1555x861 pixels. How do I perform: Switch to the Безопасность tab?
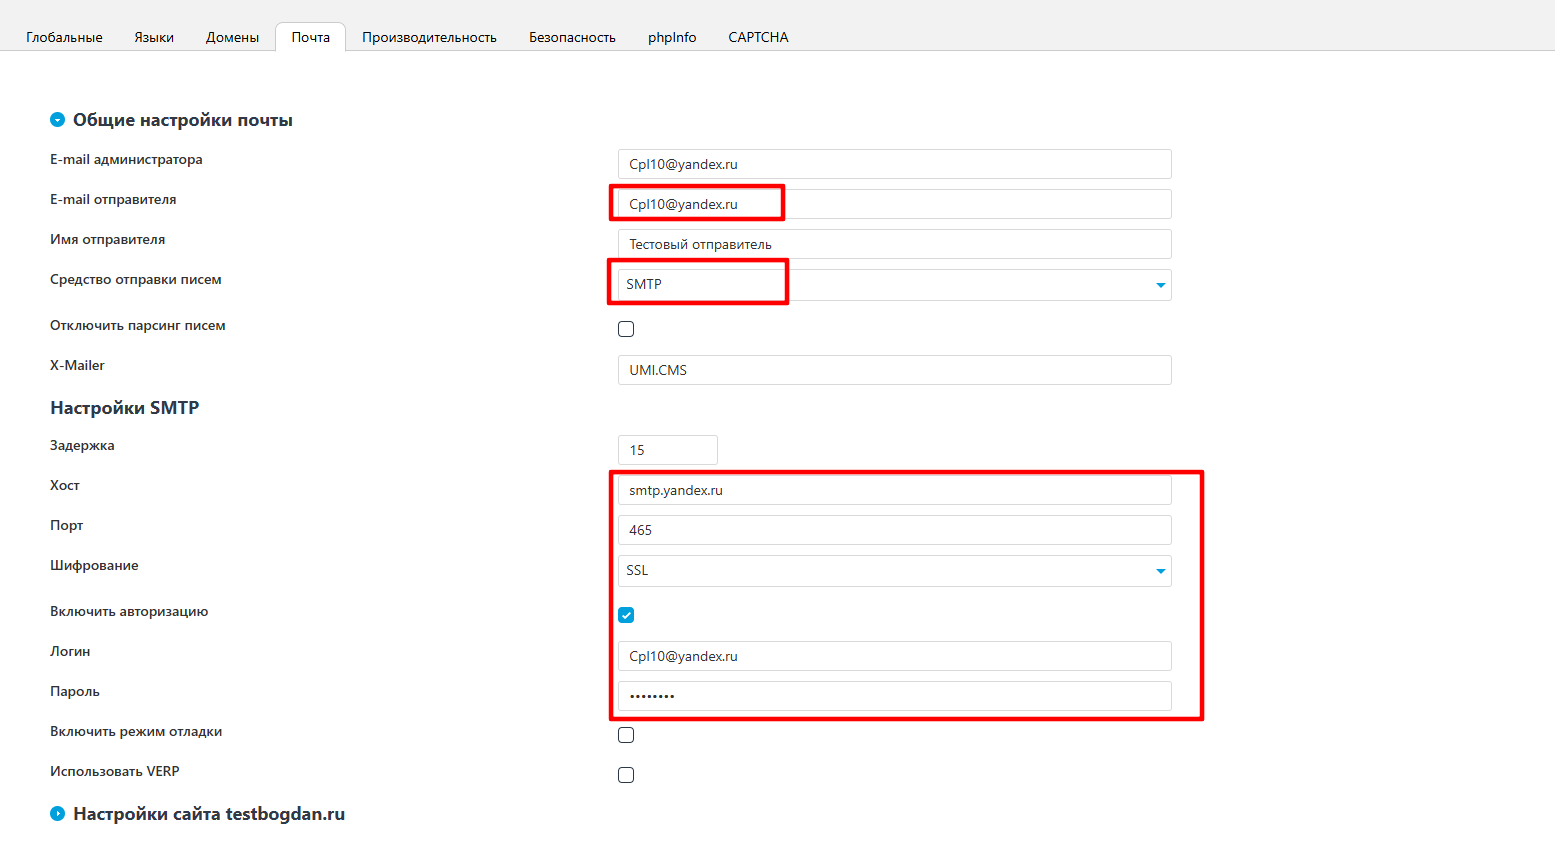point(572,37)
